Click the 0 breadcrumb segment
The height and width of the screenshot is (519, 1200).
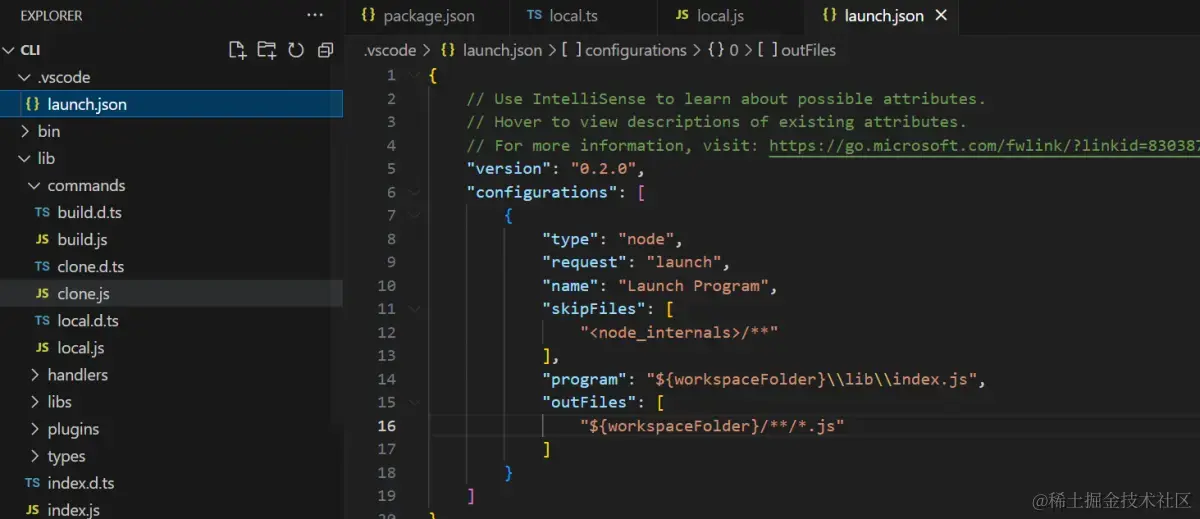(723, 50)
